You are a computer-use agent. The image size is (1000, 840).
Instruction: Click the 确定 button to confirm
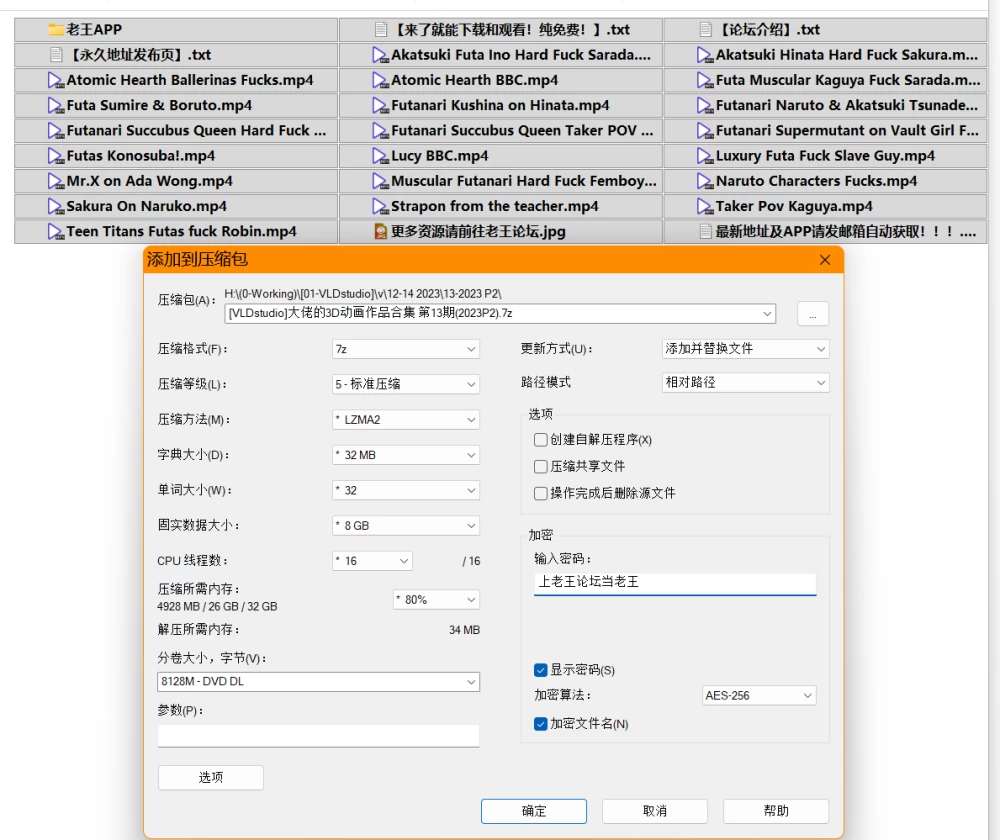click(x=534, y=811)
